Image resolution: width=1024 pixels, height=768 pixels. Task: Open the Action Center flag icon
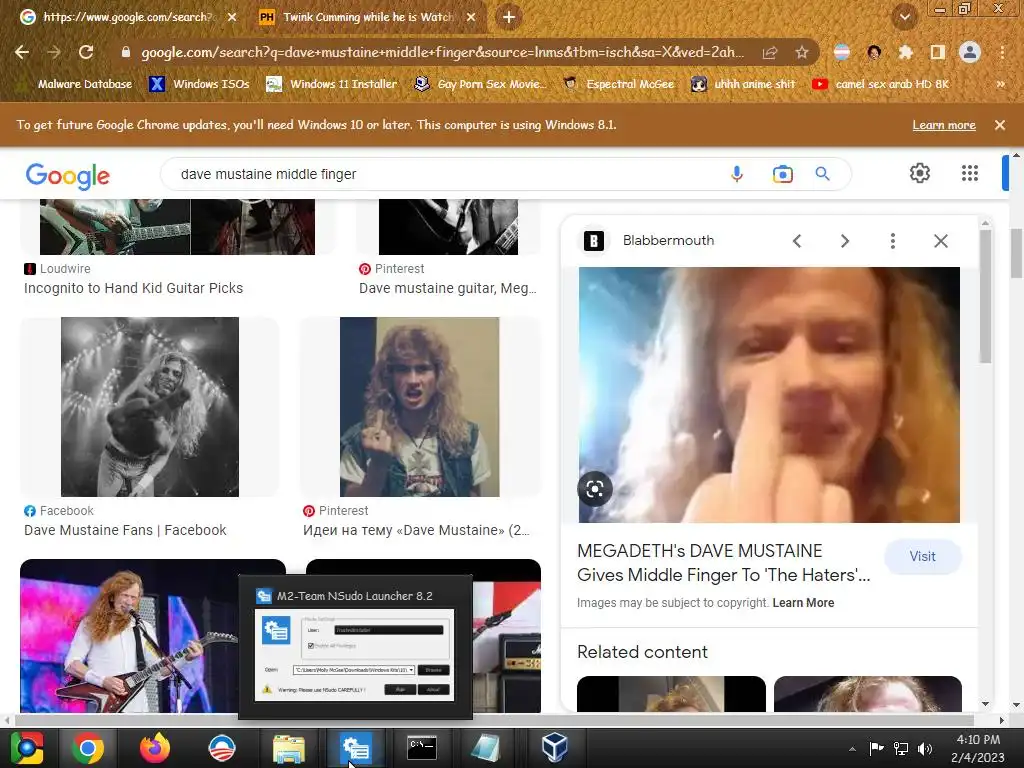(876, 748)
